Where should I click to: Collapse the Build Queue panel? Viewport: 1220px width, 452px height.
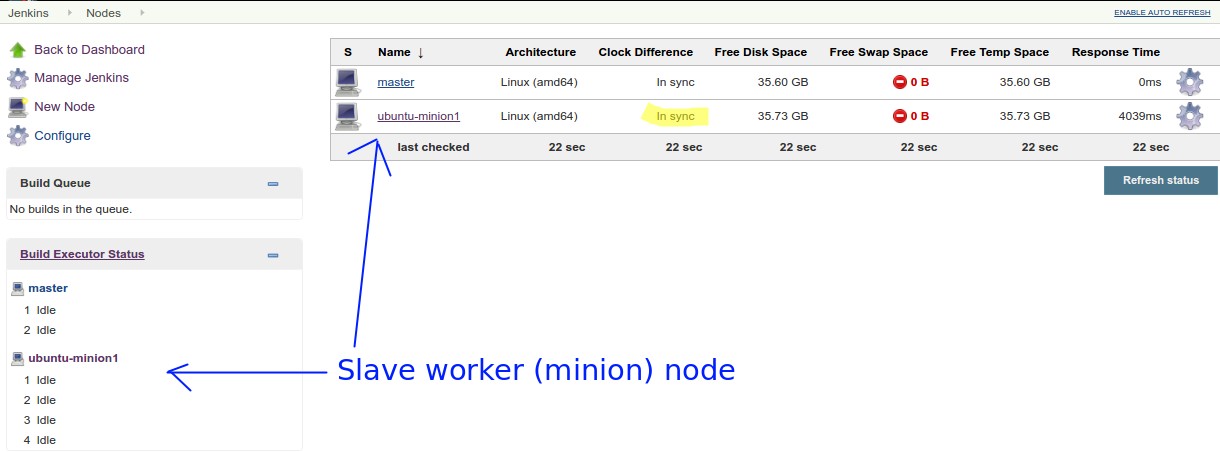point(273,184)
